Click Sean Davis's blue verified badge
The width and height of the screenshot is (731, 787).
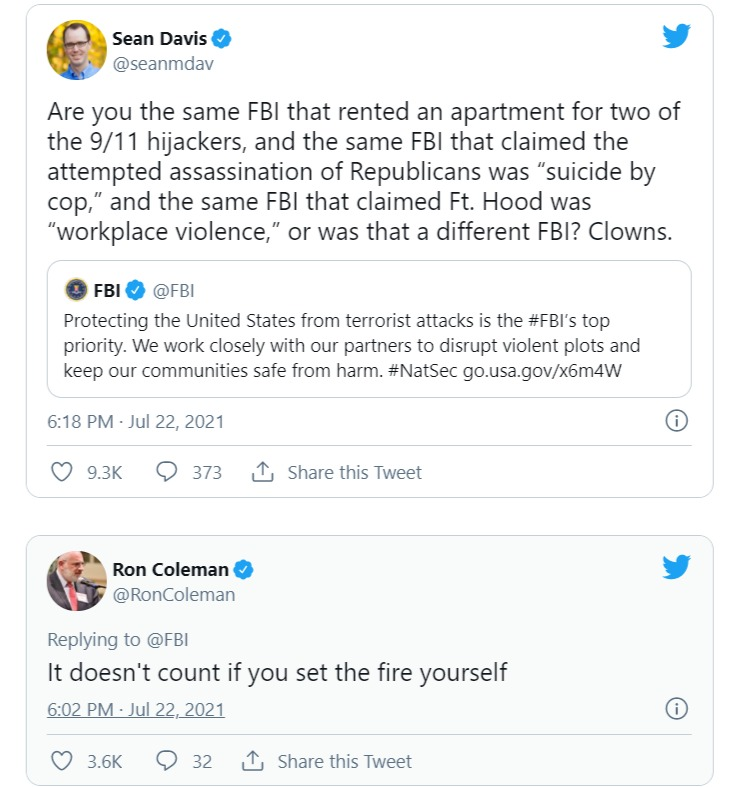point(223,39)
